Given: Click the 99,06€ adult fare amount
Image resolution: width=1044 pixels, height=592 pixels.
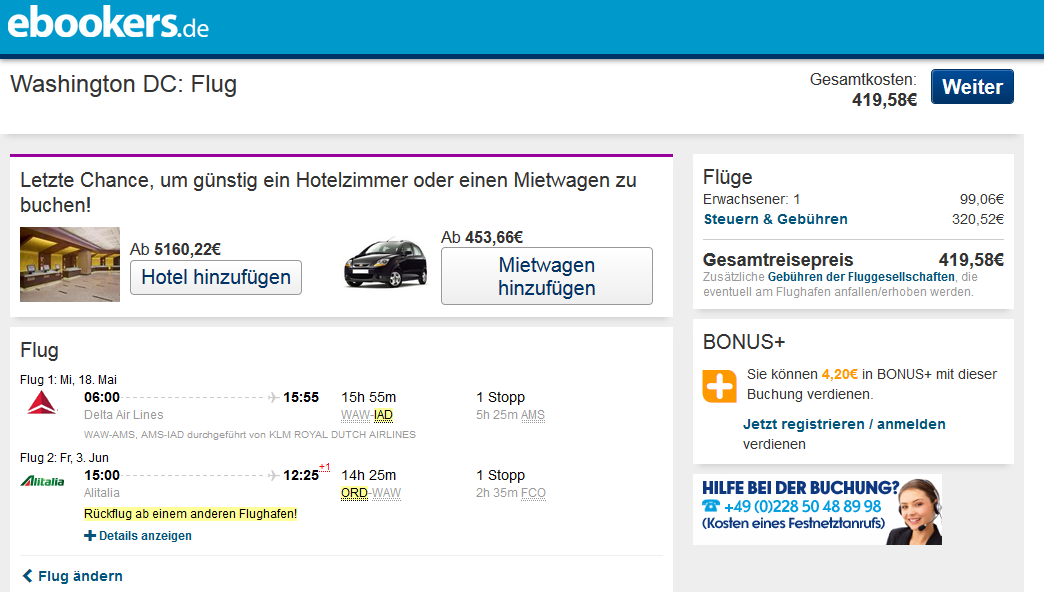Looking at the screenshot, I should (x=981, y=199).
